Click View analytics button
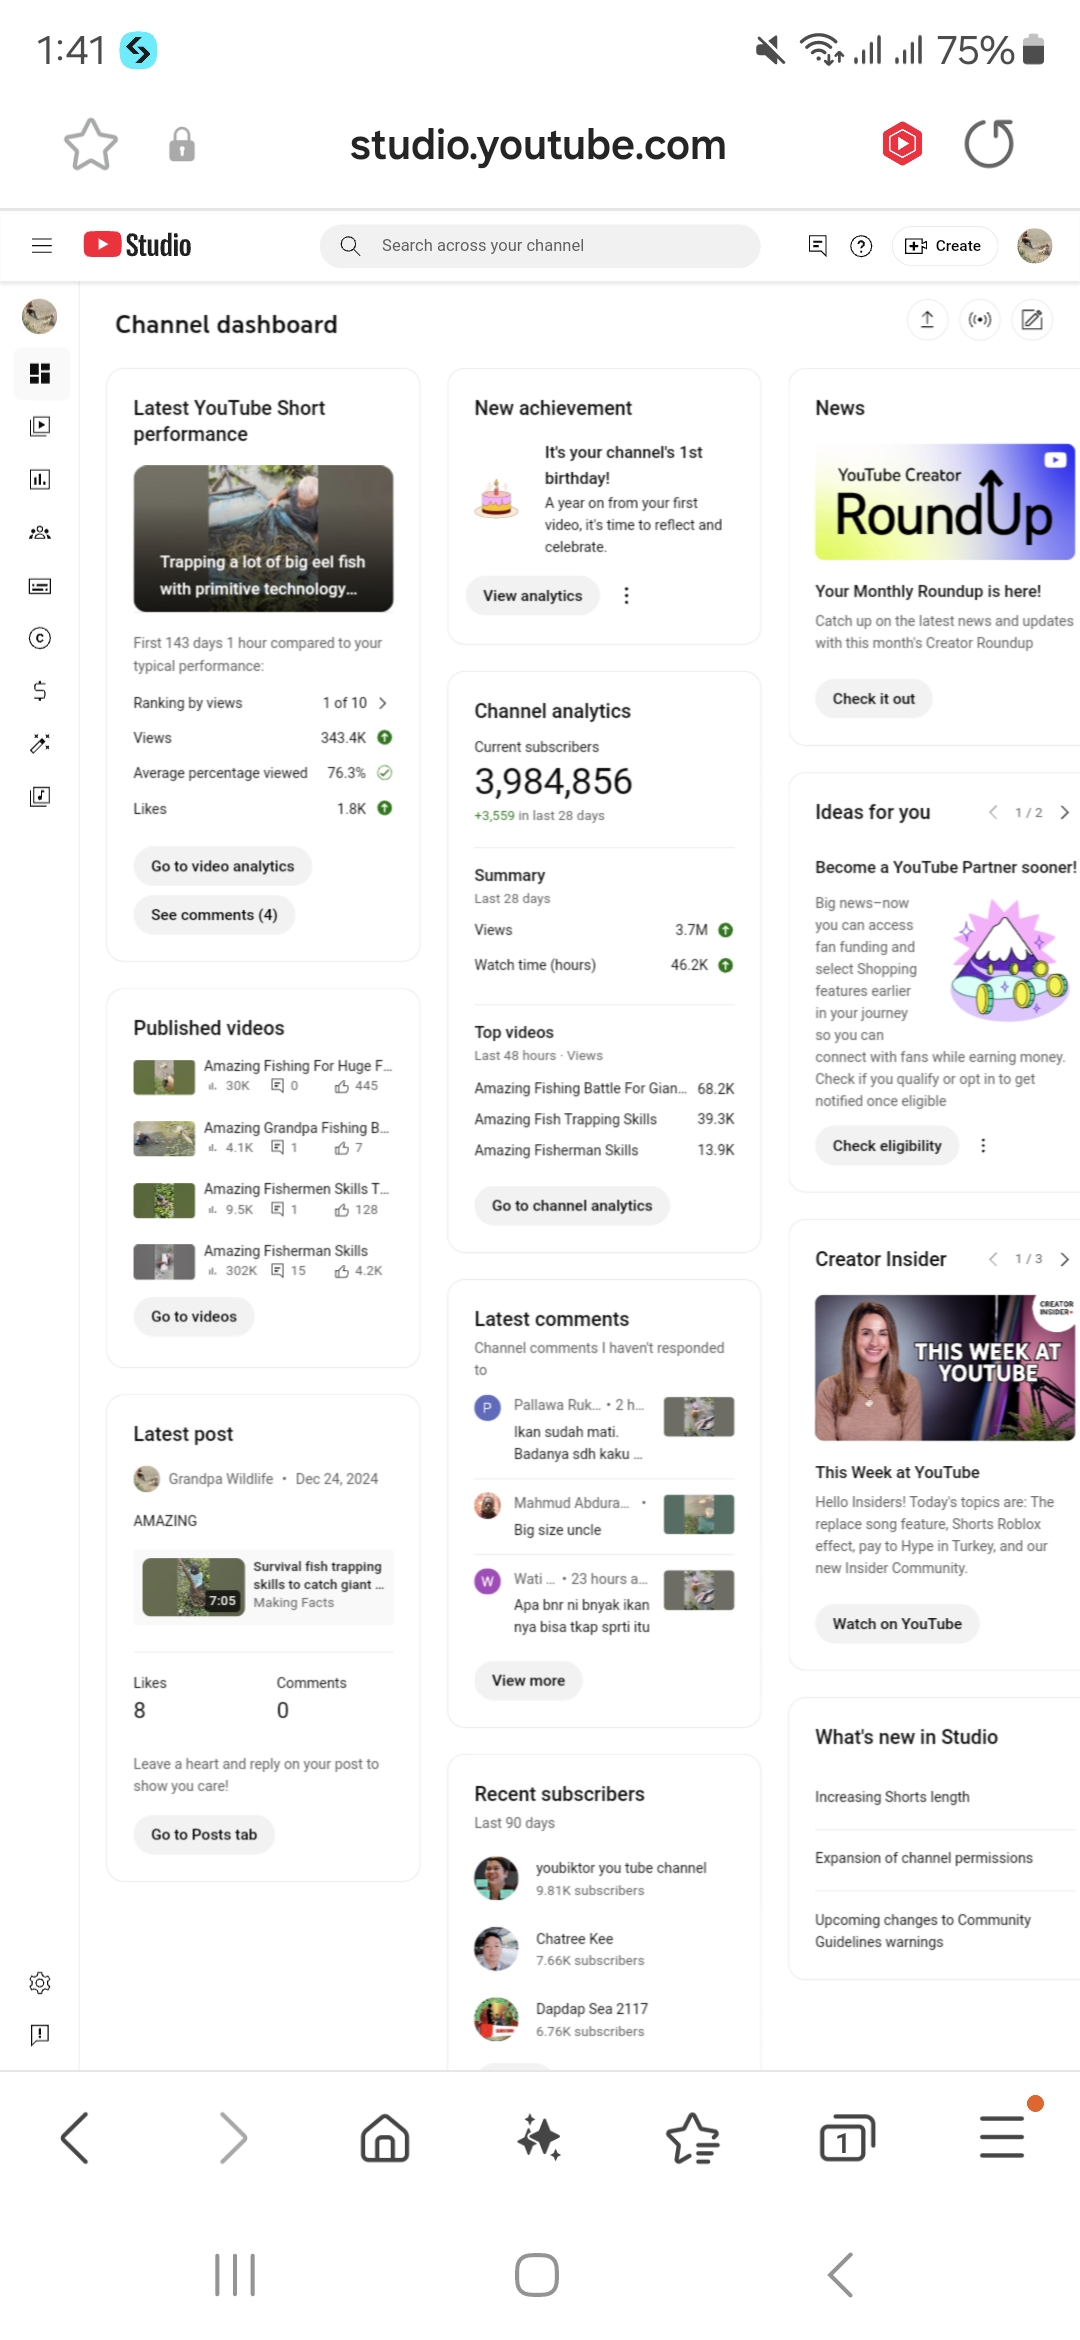The height and width of the screenshot is (2340, 1080). [533, 596]
